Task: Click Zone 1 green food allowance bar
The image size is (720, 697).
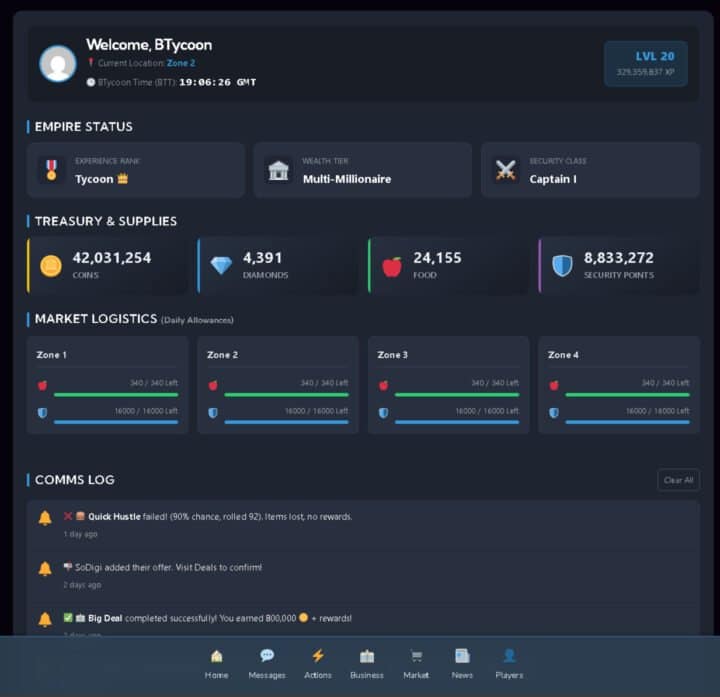Action: (115, 395)
